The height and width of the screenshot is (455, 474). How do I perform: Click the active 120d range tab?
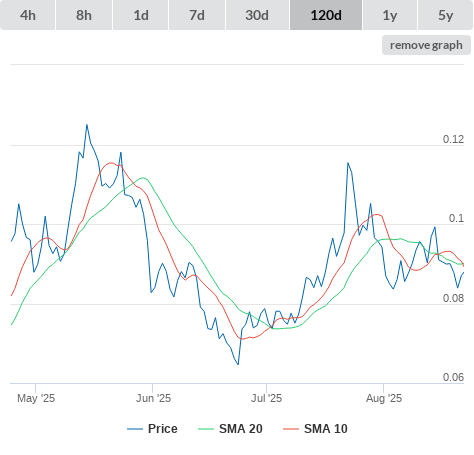pyautogui.click(x=326, y=15)
